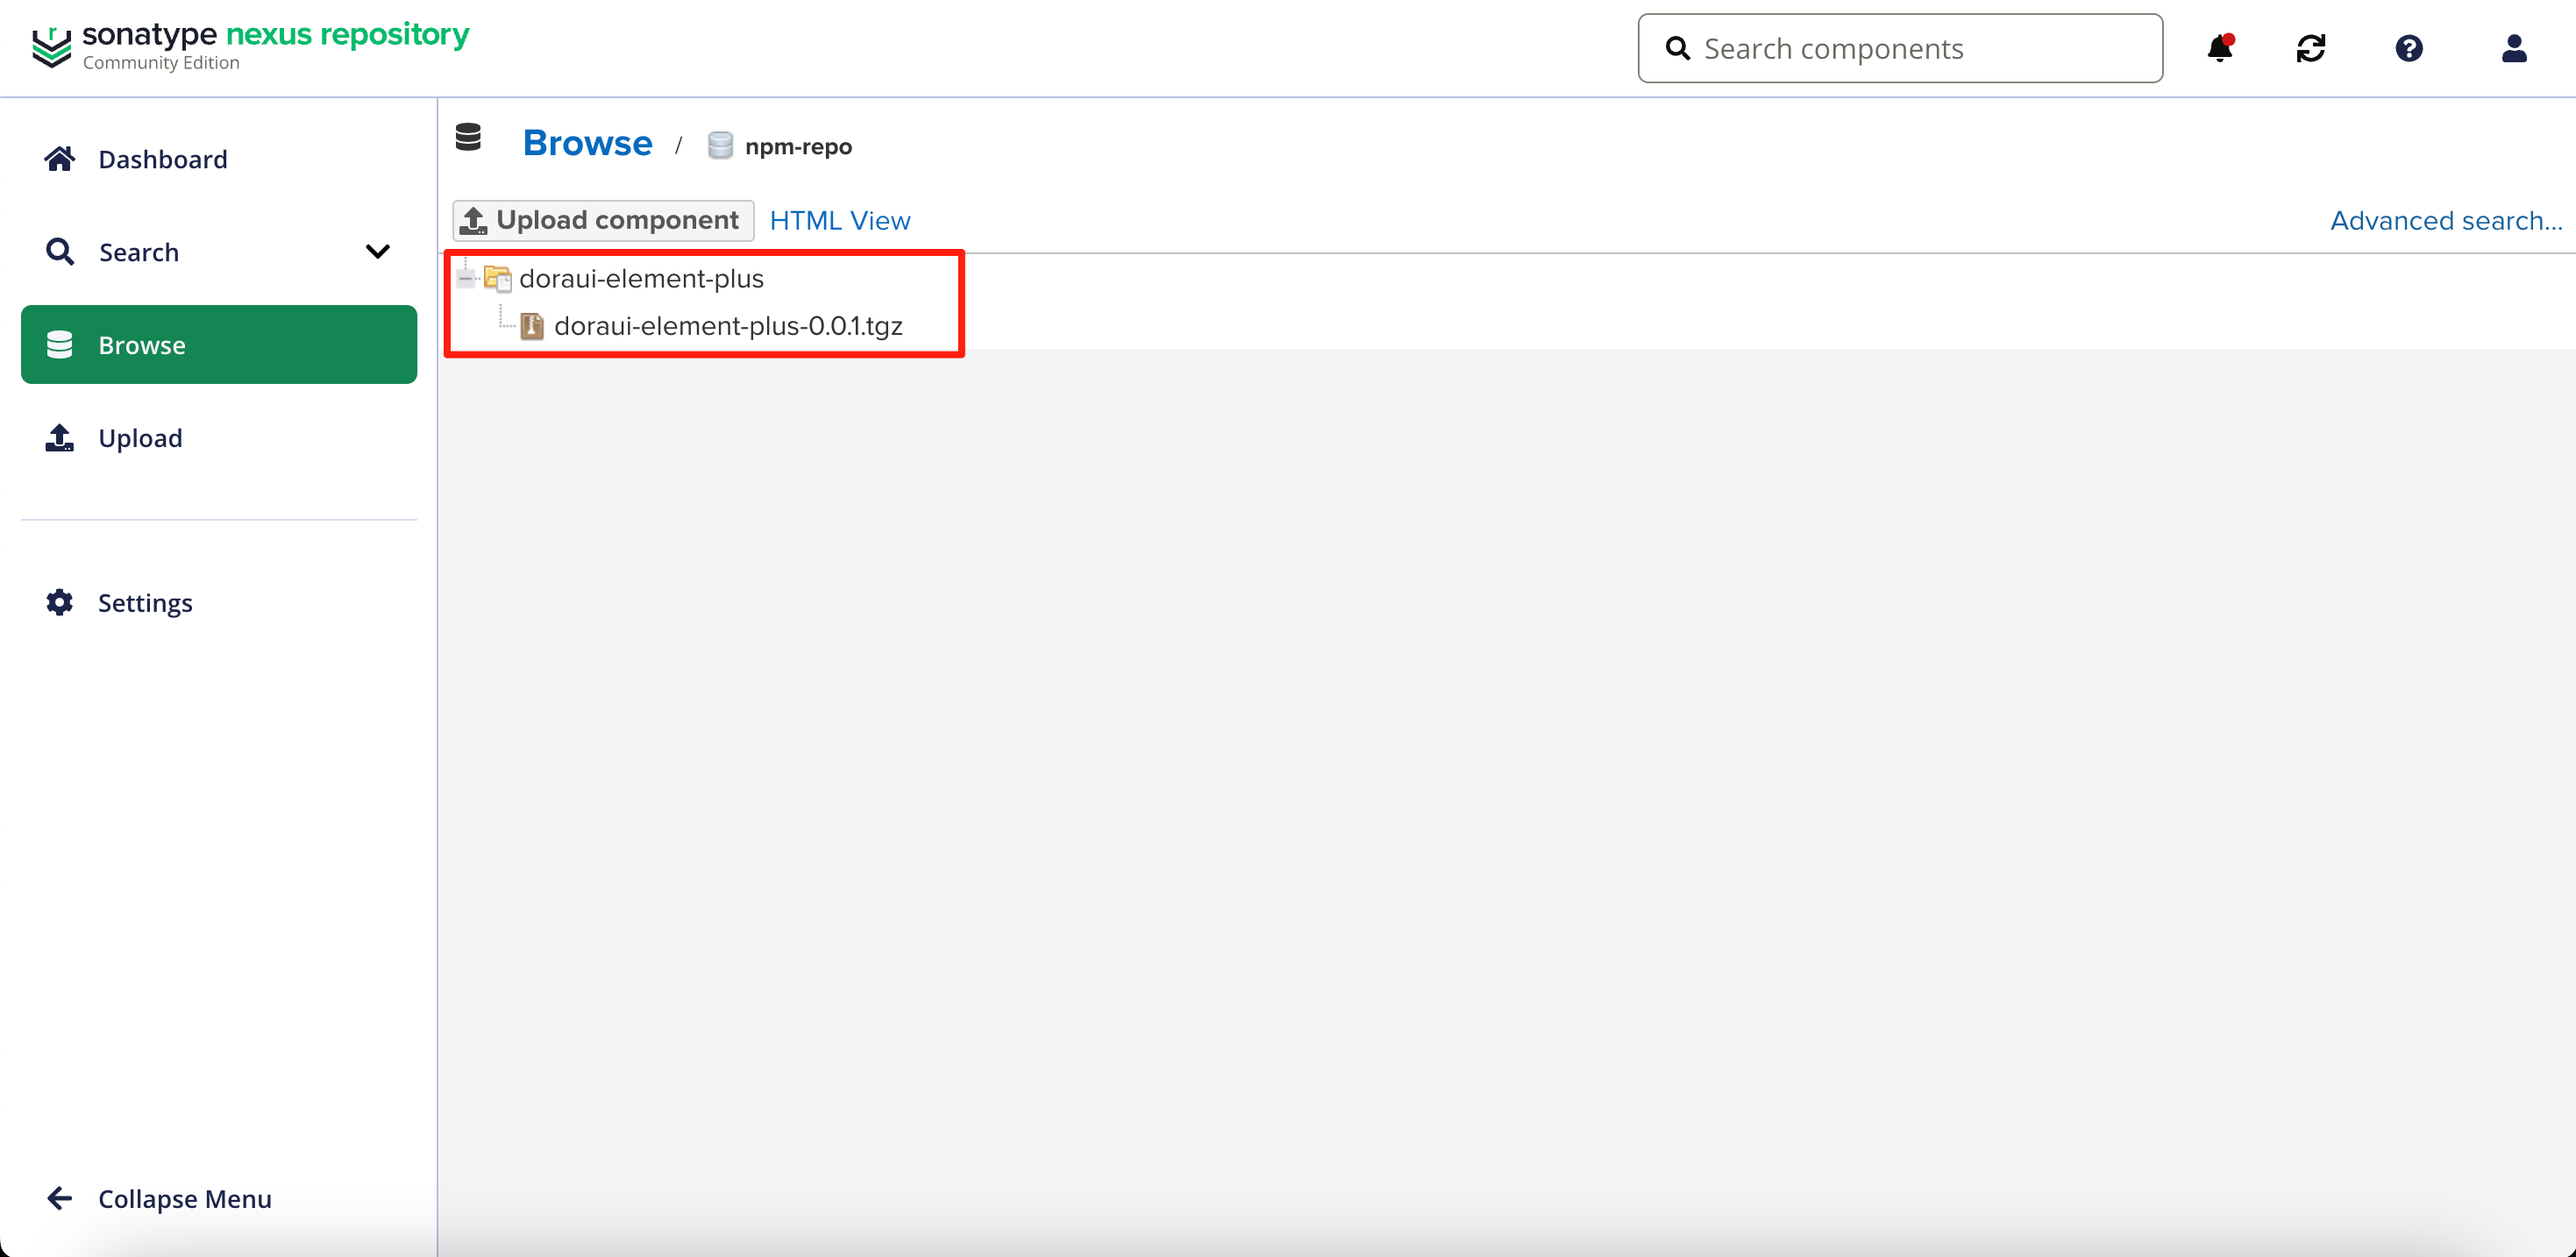Click the doraui-element-plus folder icon
The width and height of the screenshot is (2576, 1257).
pos(497,278)
